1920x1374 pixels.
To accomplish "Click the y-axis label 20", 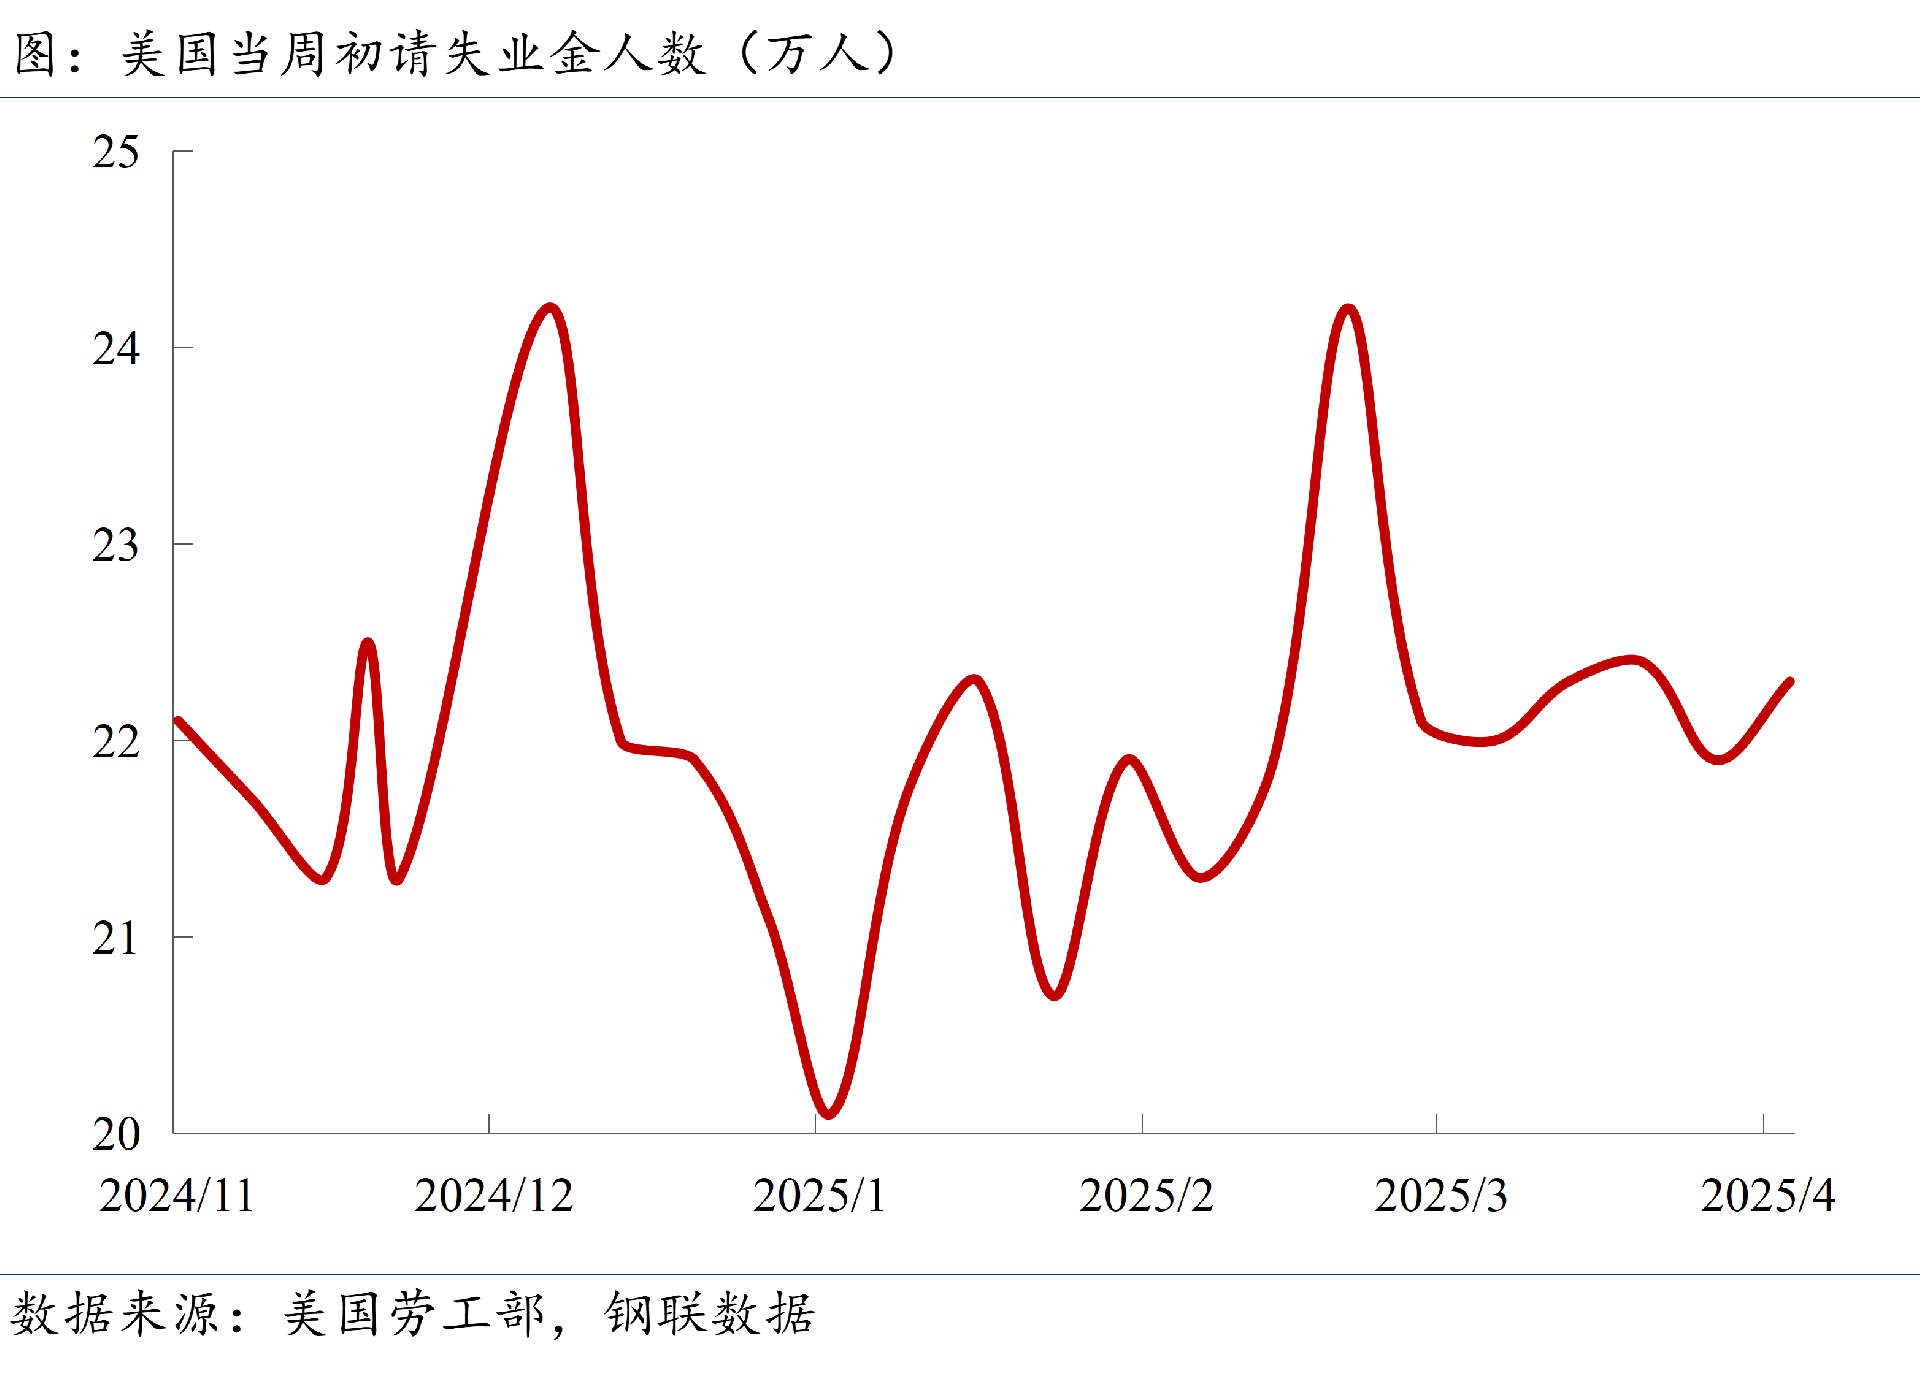I will pyautogui.click(x=116, y=1135).
